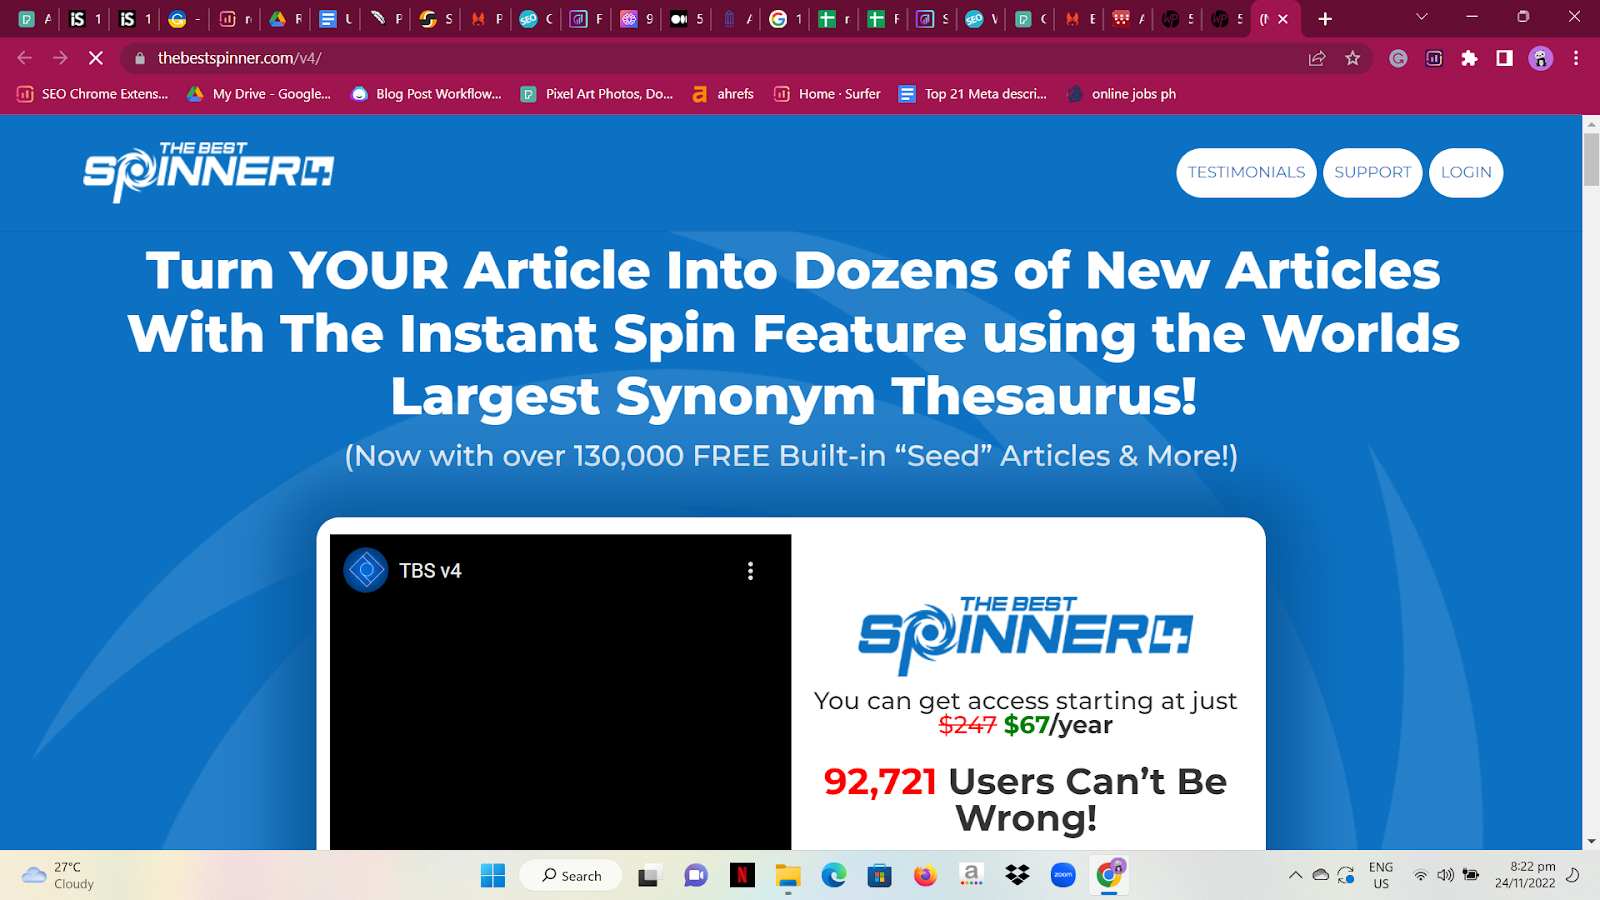Open the SEO Chrome Extensions bookmark
This screenshot has height=900, width=1600.
[x=92, y=94]
